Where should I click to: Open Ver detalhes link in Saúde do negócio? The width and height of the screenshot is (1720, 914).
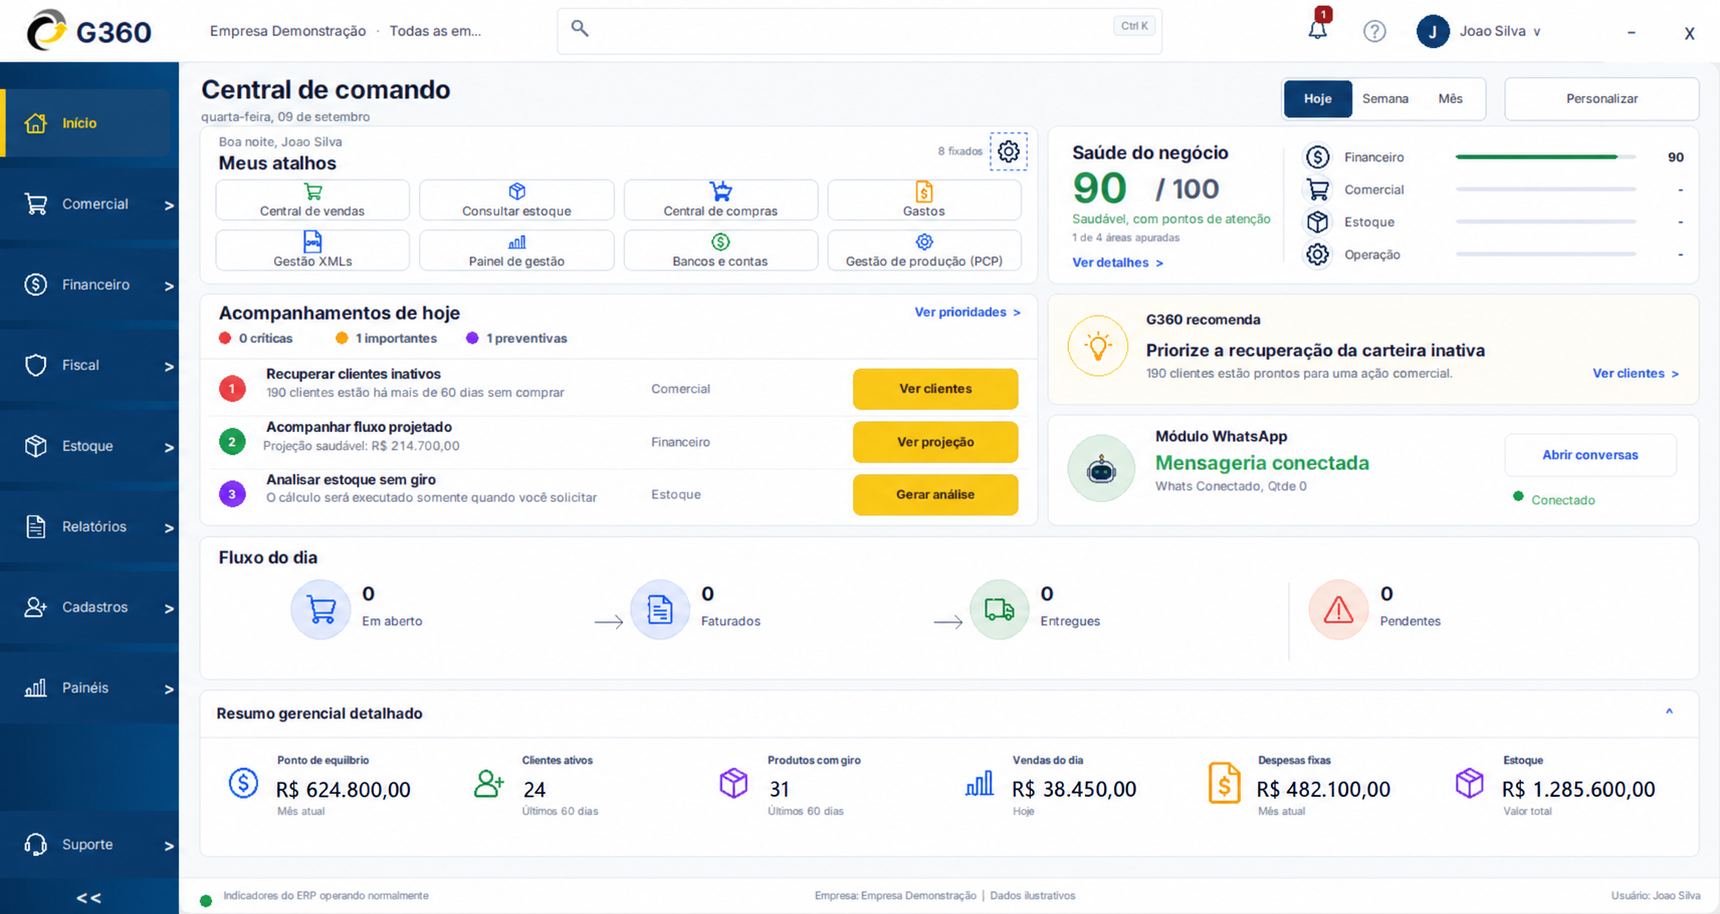[1117, 263]
